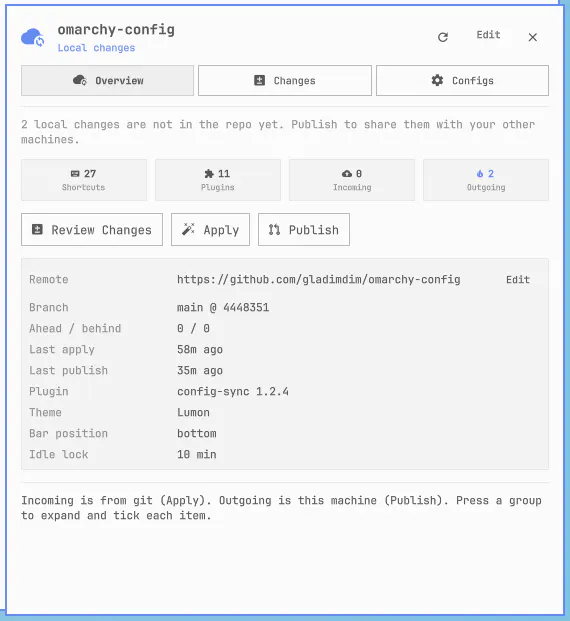Click the refresh icon in the header
570x621 pixels.
pyautogui.click(x=443, y=37)
